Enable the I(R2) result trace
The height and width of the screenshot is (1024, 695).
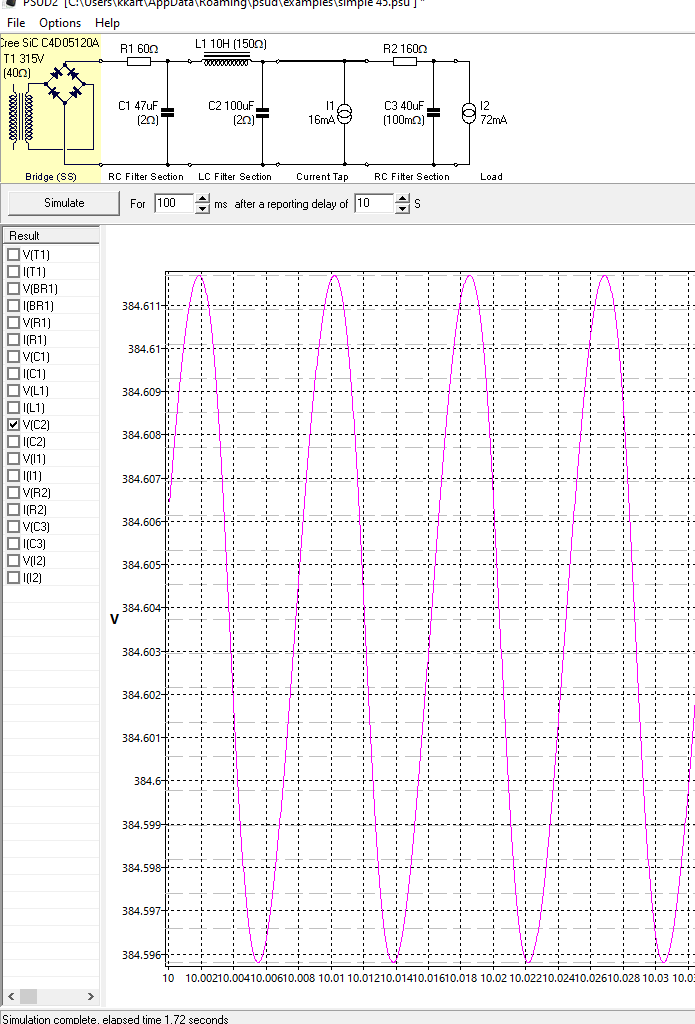click(x=13, y=509)
